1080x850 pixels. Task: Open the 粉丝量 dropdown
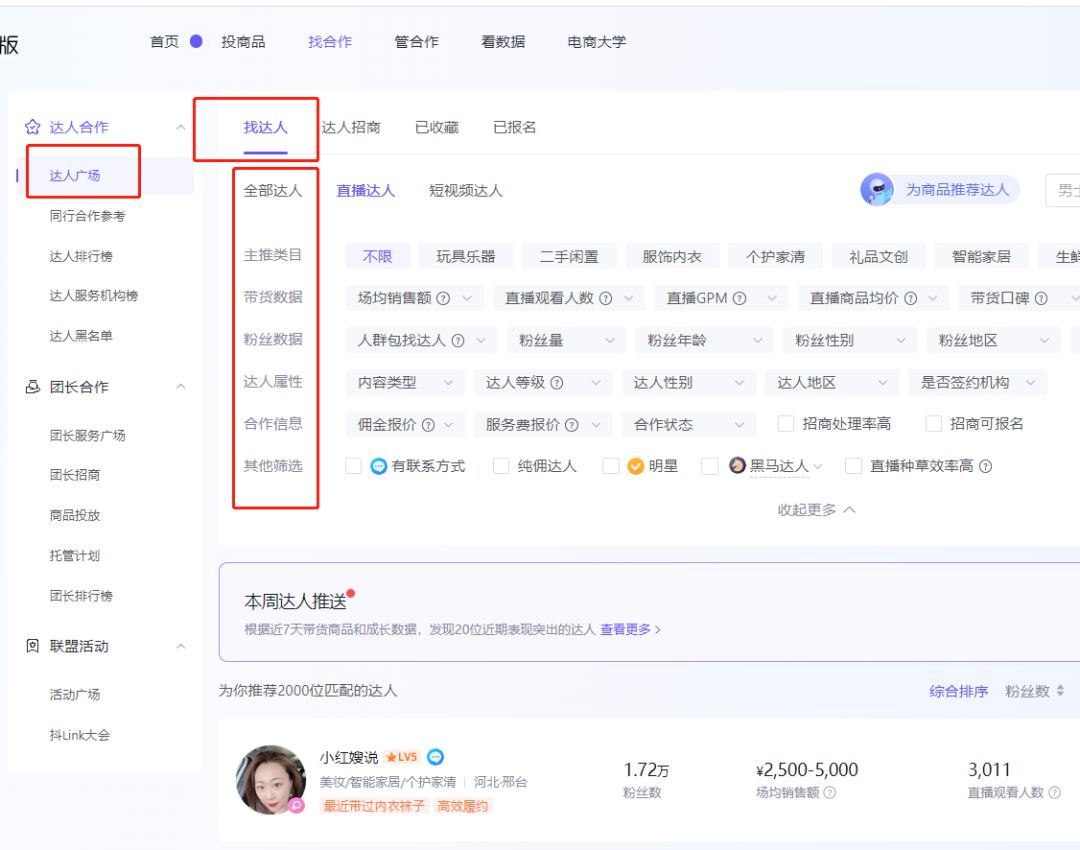pos(565,340)
